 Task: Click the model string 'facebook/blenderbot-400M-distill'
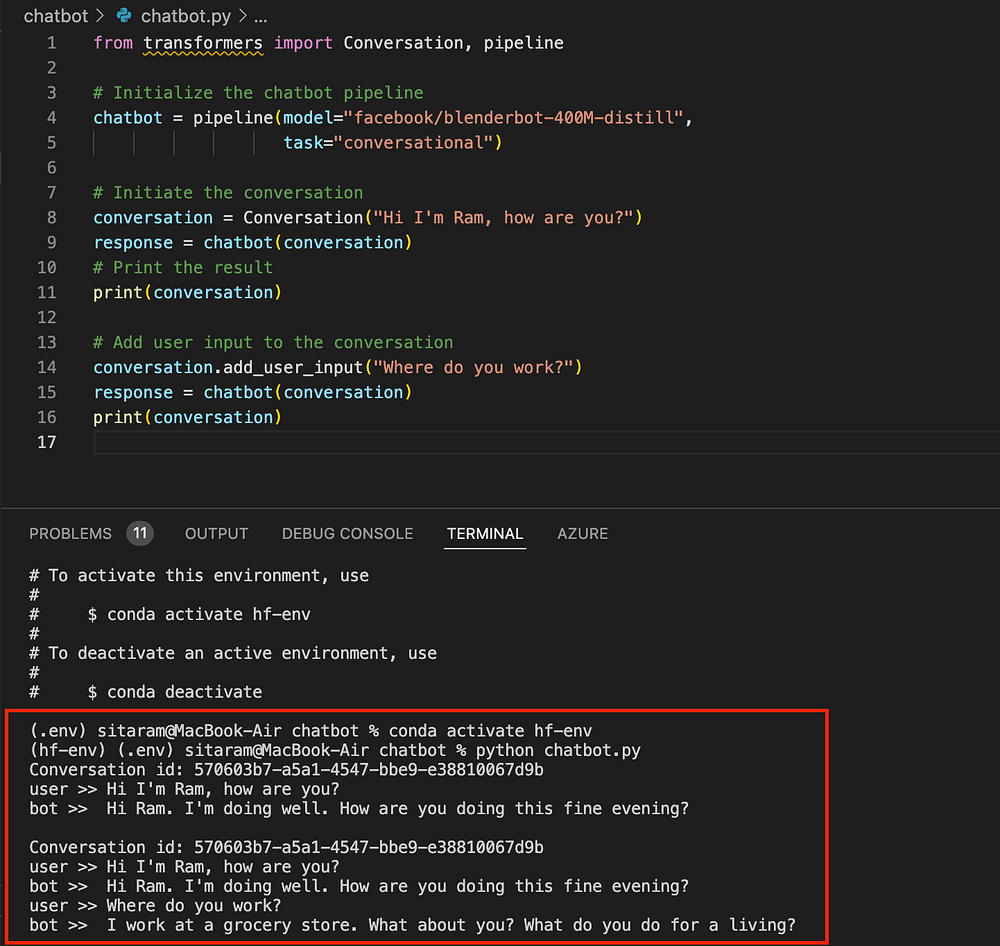point(513,117)
